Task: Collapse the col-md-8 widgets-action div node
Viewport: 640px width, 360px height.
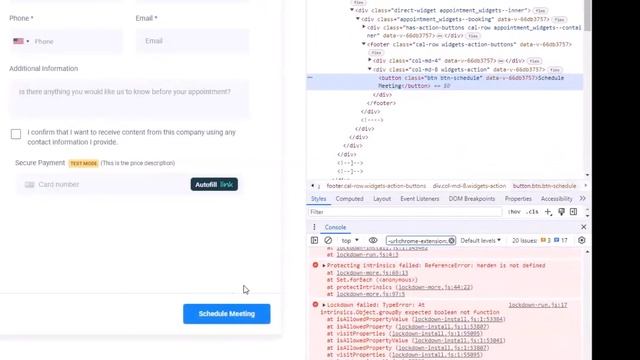Action: (x=370, y=69)
